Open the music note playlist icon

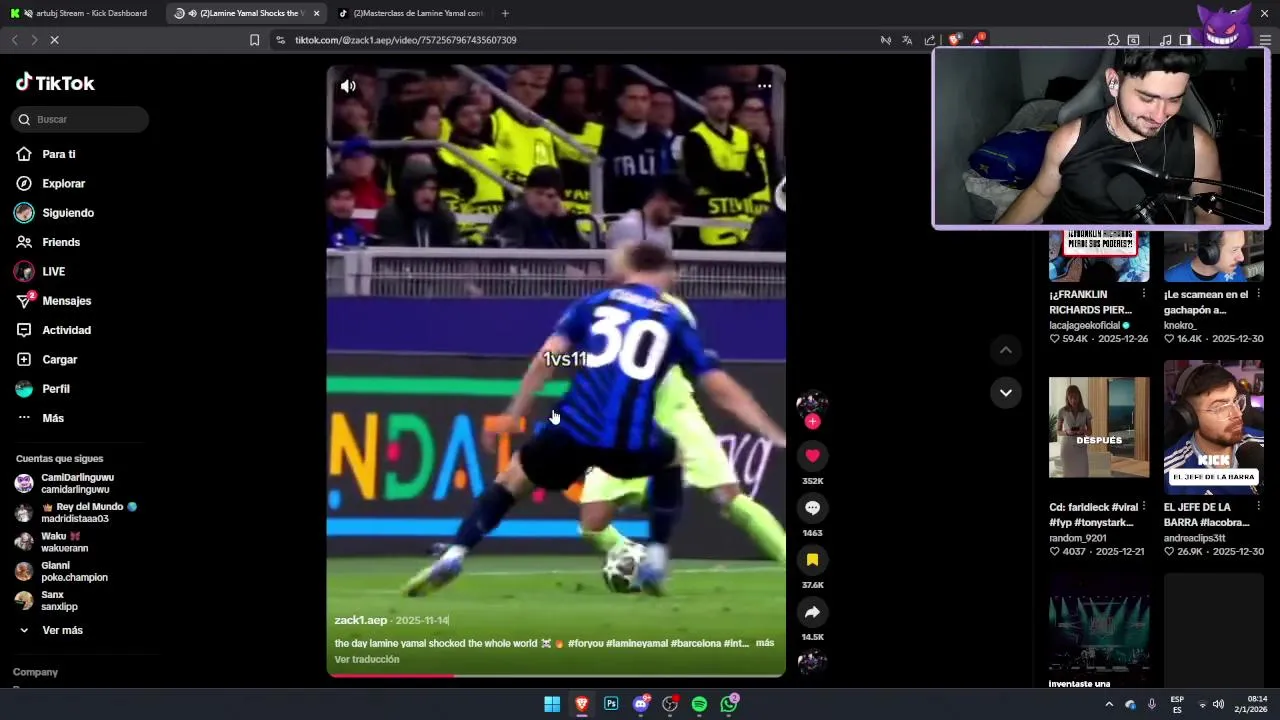pyautogui.click(x=1166, y=40)
